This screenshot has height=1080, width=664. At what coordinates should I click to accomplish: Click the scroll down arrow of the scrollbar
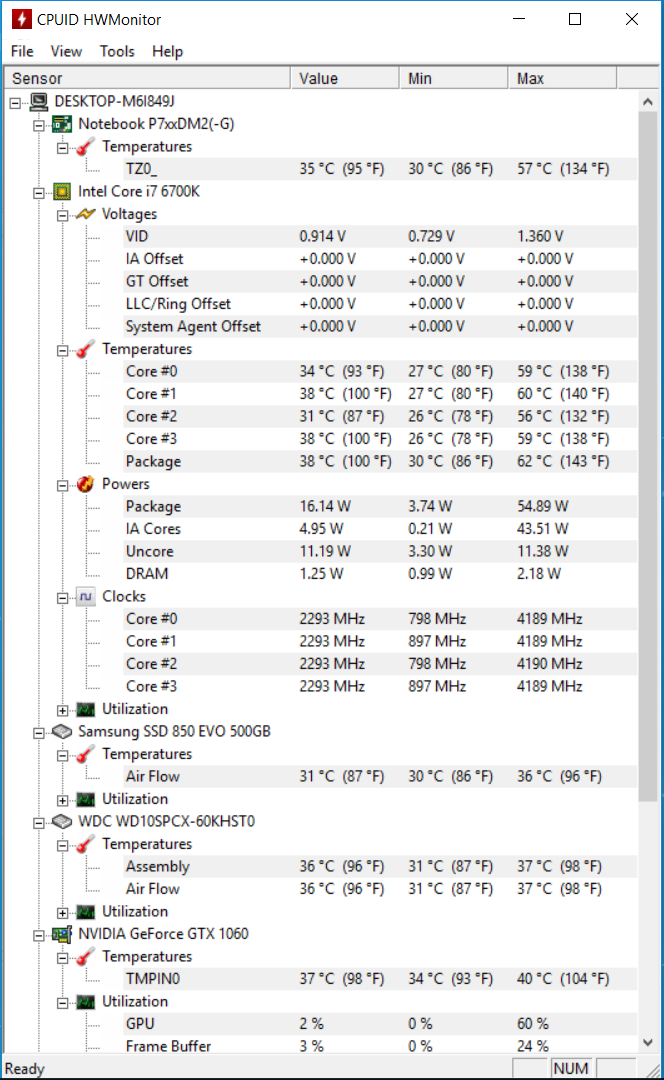647,1042
